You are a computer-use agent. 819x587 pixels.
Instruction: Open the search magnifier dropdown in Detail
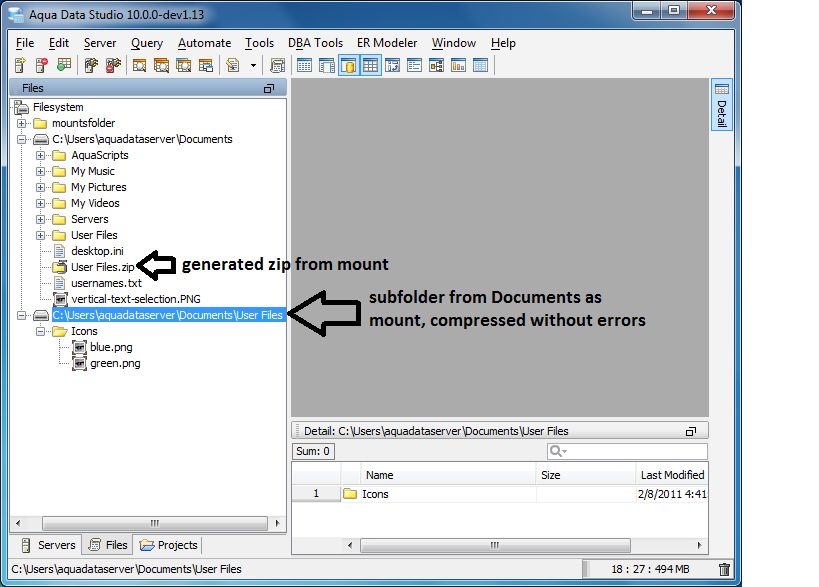click(x=558, y=451)
